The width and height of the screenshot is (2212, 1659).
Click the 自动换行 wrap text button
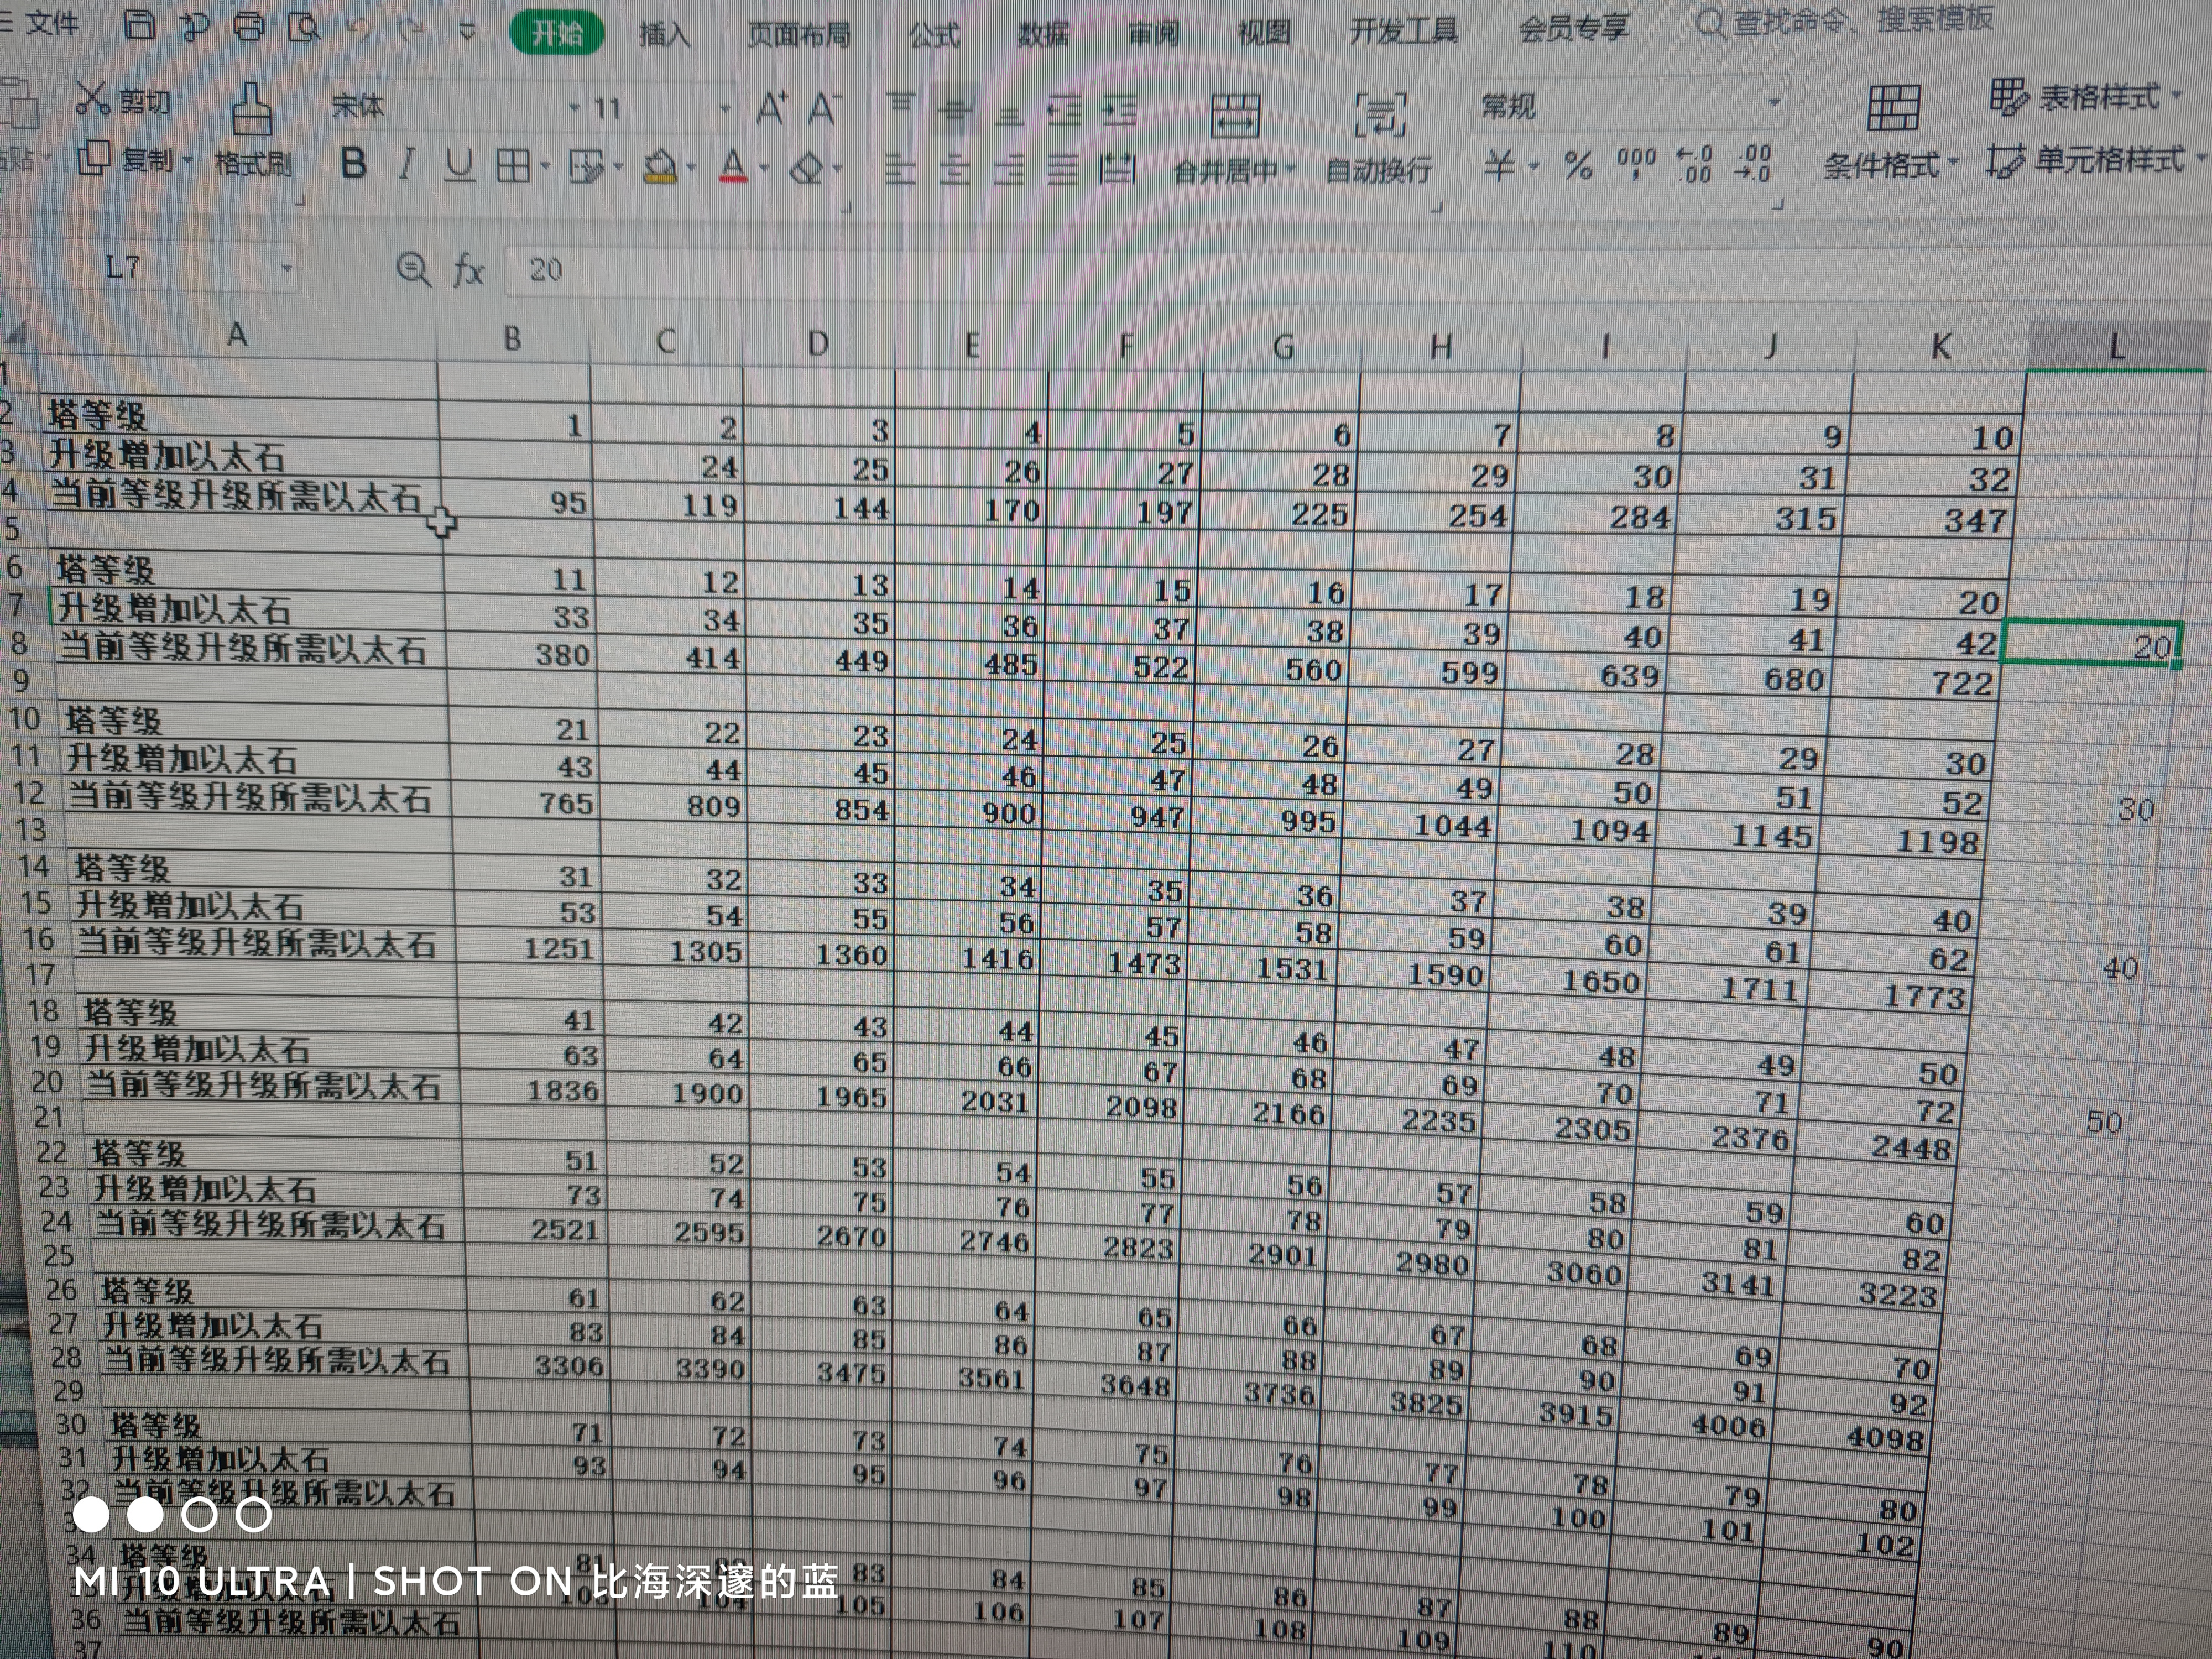point(1379,139)
